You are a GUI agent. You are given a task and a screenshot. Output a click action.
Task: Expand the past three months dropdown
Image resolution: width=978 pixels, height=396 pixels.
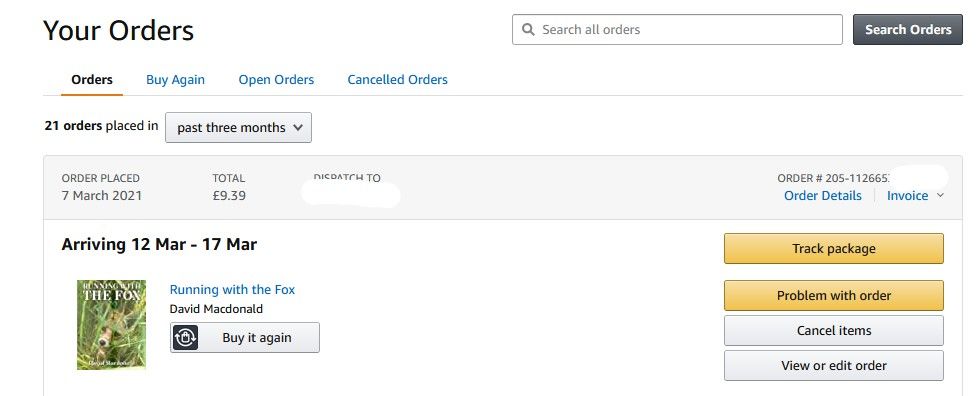pos(238,127)
